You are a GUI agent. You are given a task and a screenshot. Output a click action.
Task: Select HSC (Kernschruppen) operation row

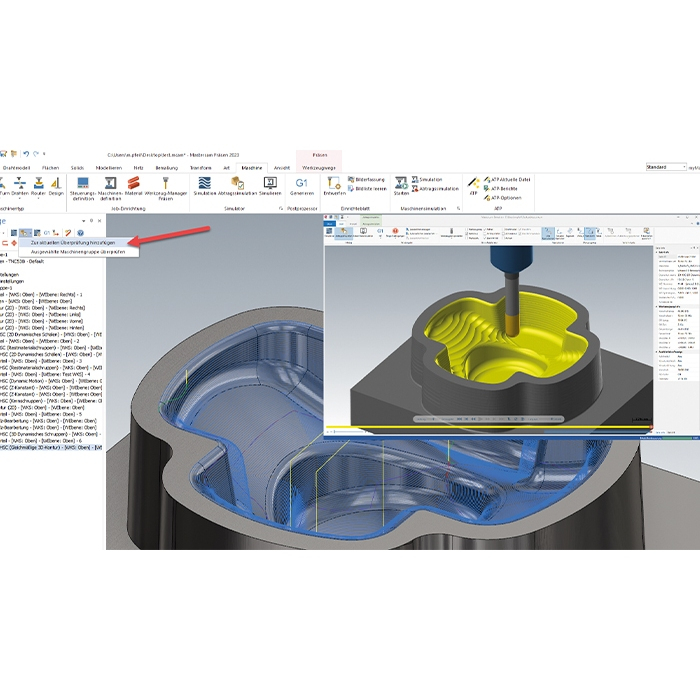(x=51, y=401)
